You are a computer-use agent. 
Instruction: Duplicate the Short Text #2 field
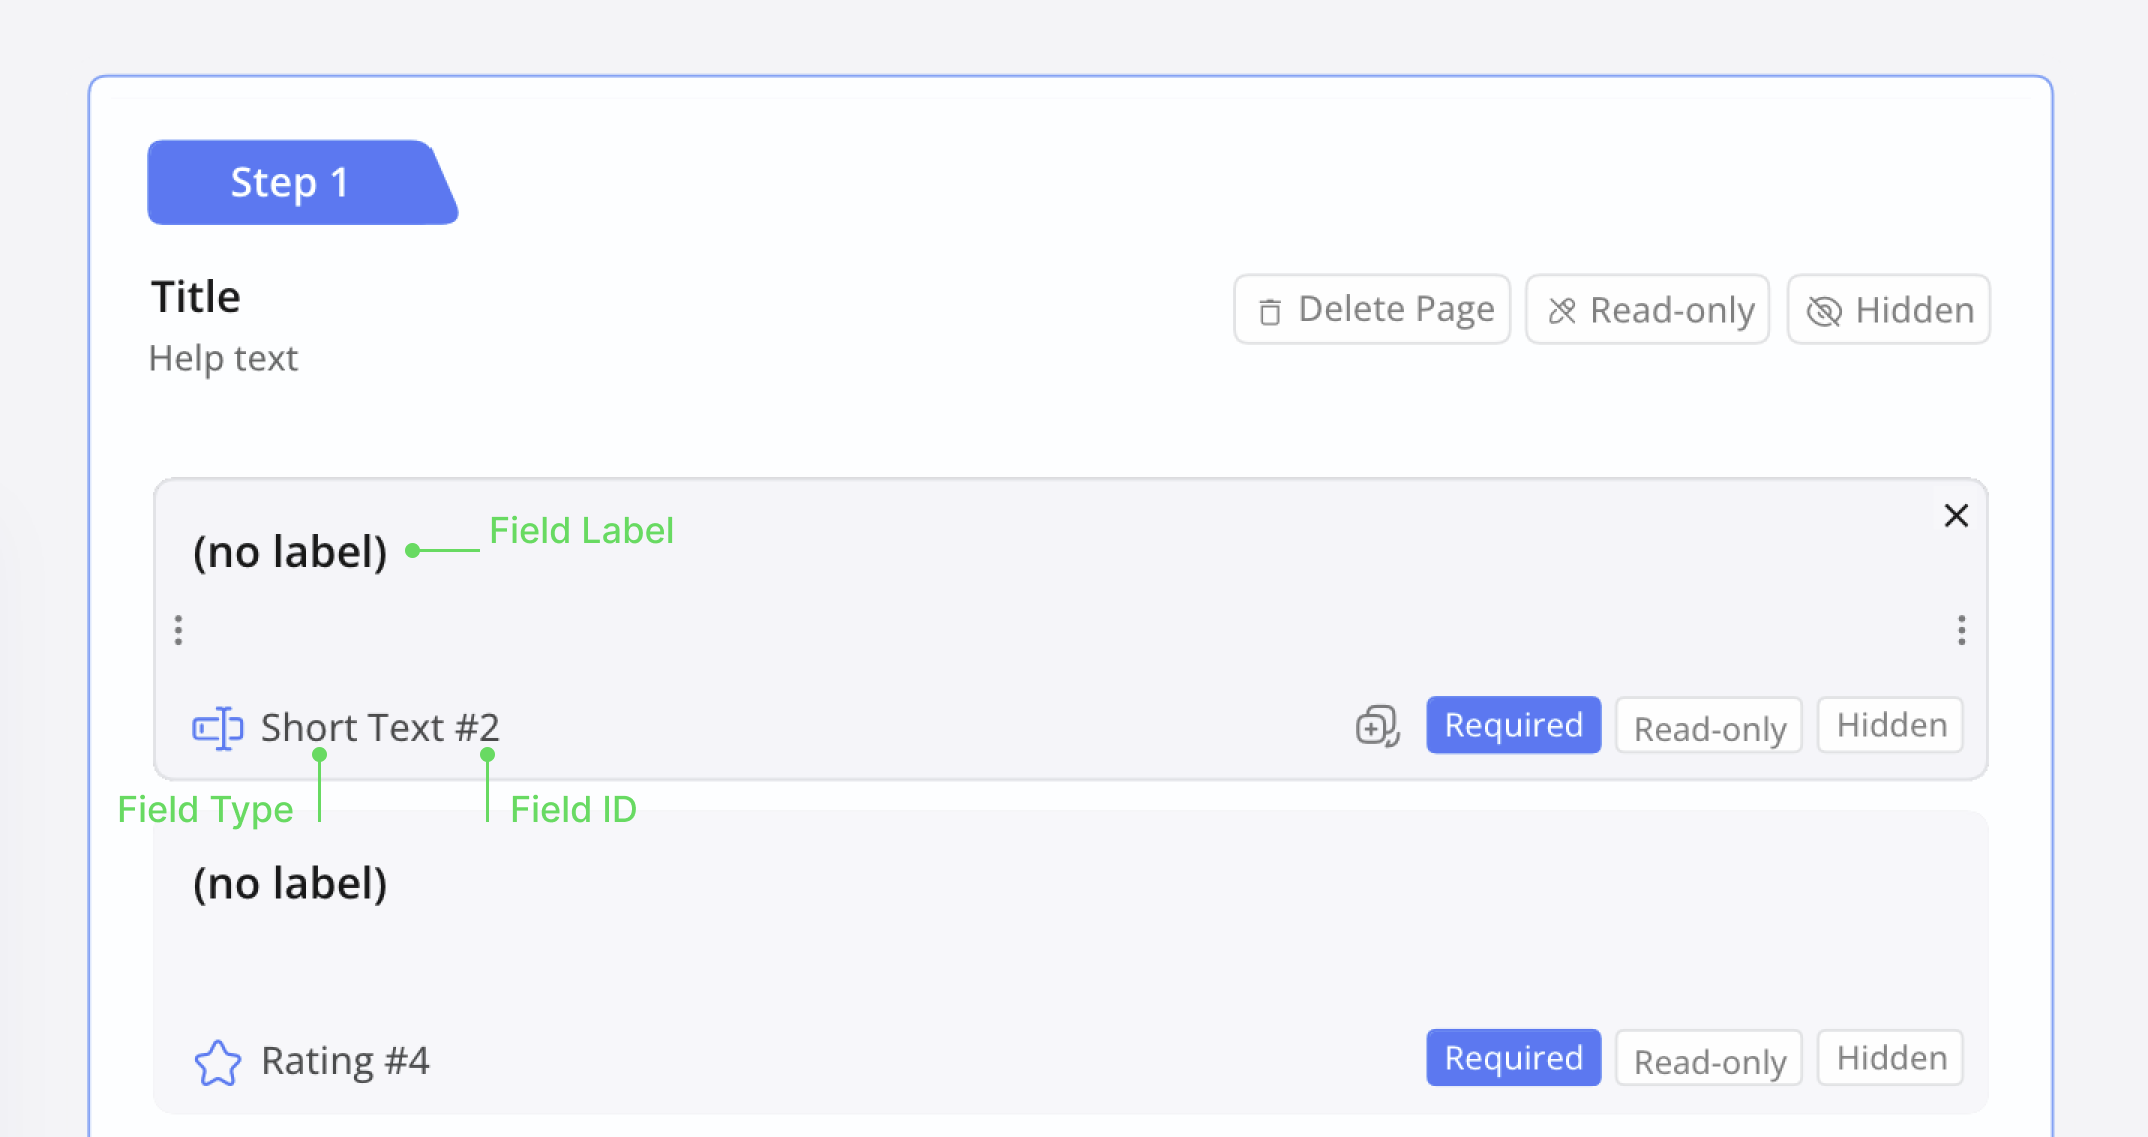[x=1377, y=726]
